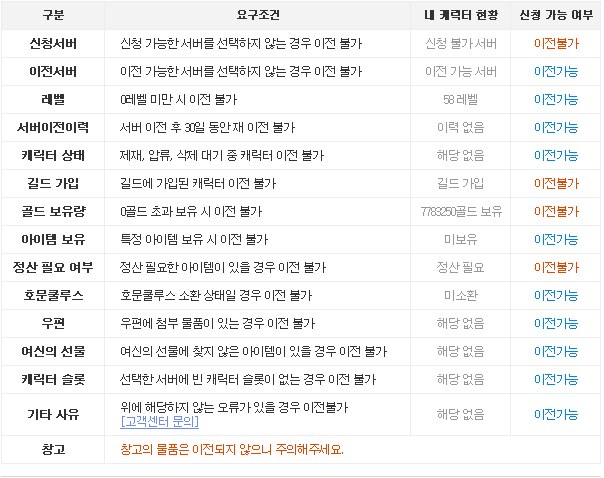This screenshot has width=604, height=478.
Task: Click the 요구조건 column header
Action: (260, 16)
